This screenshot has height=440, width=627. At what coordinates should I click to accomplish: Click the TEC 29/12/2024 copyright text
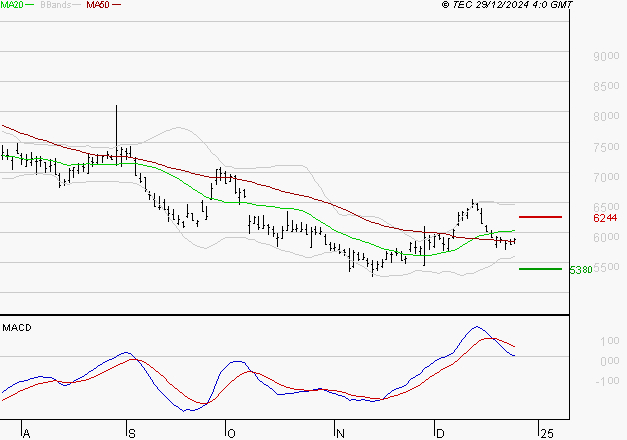point(507,5)
